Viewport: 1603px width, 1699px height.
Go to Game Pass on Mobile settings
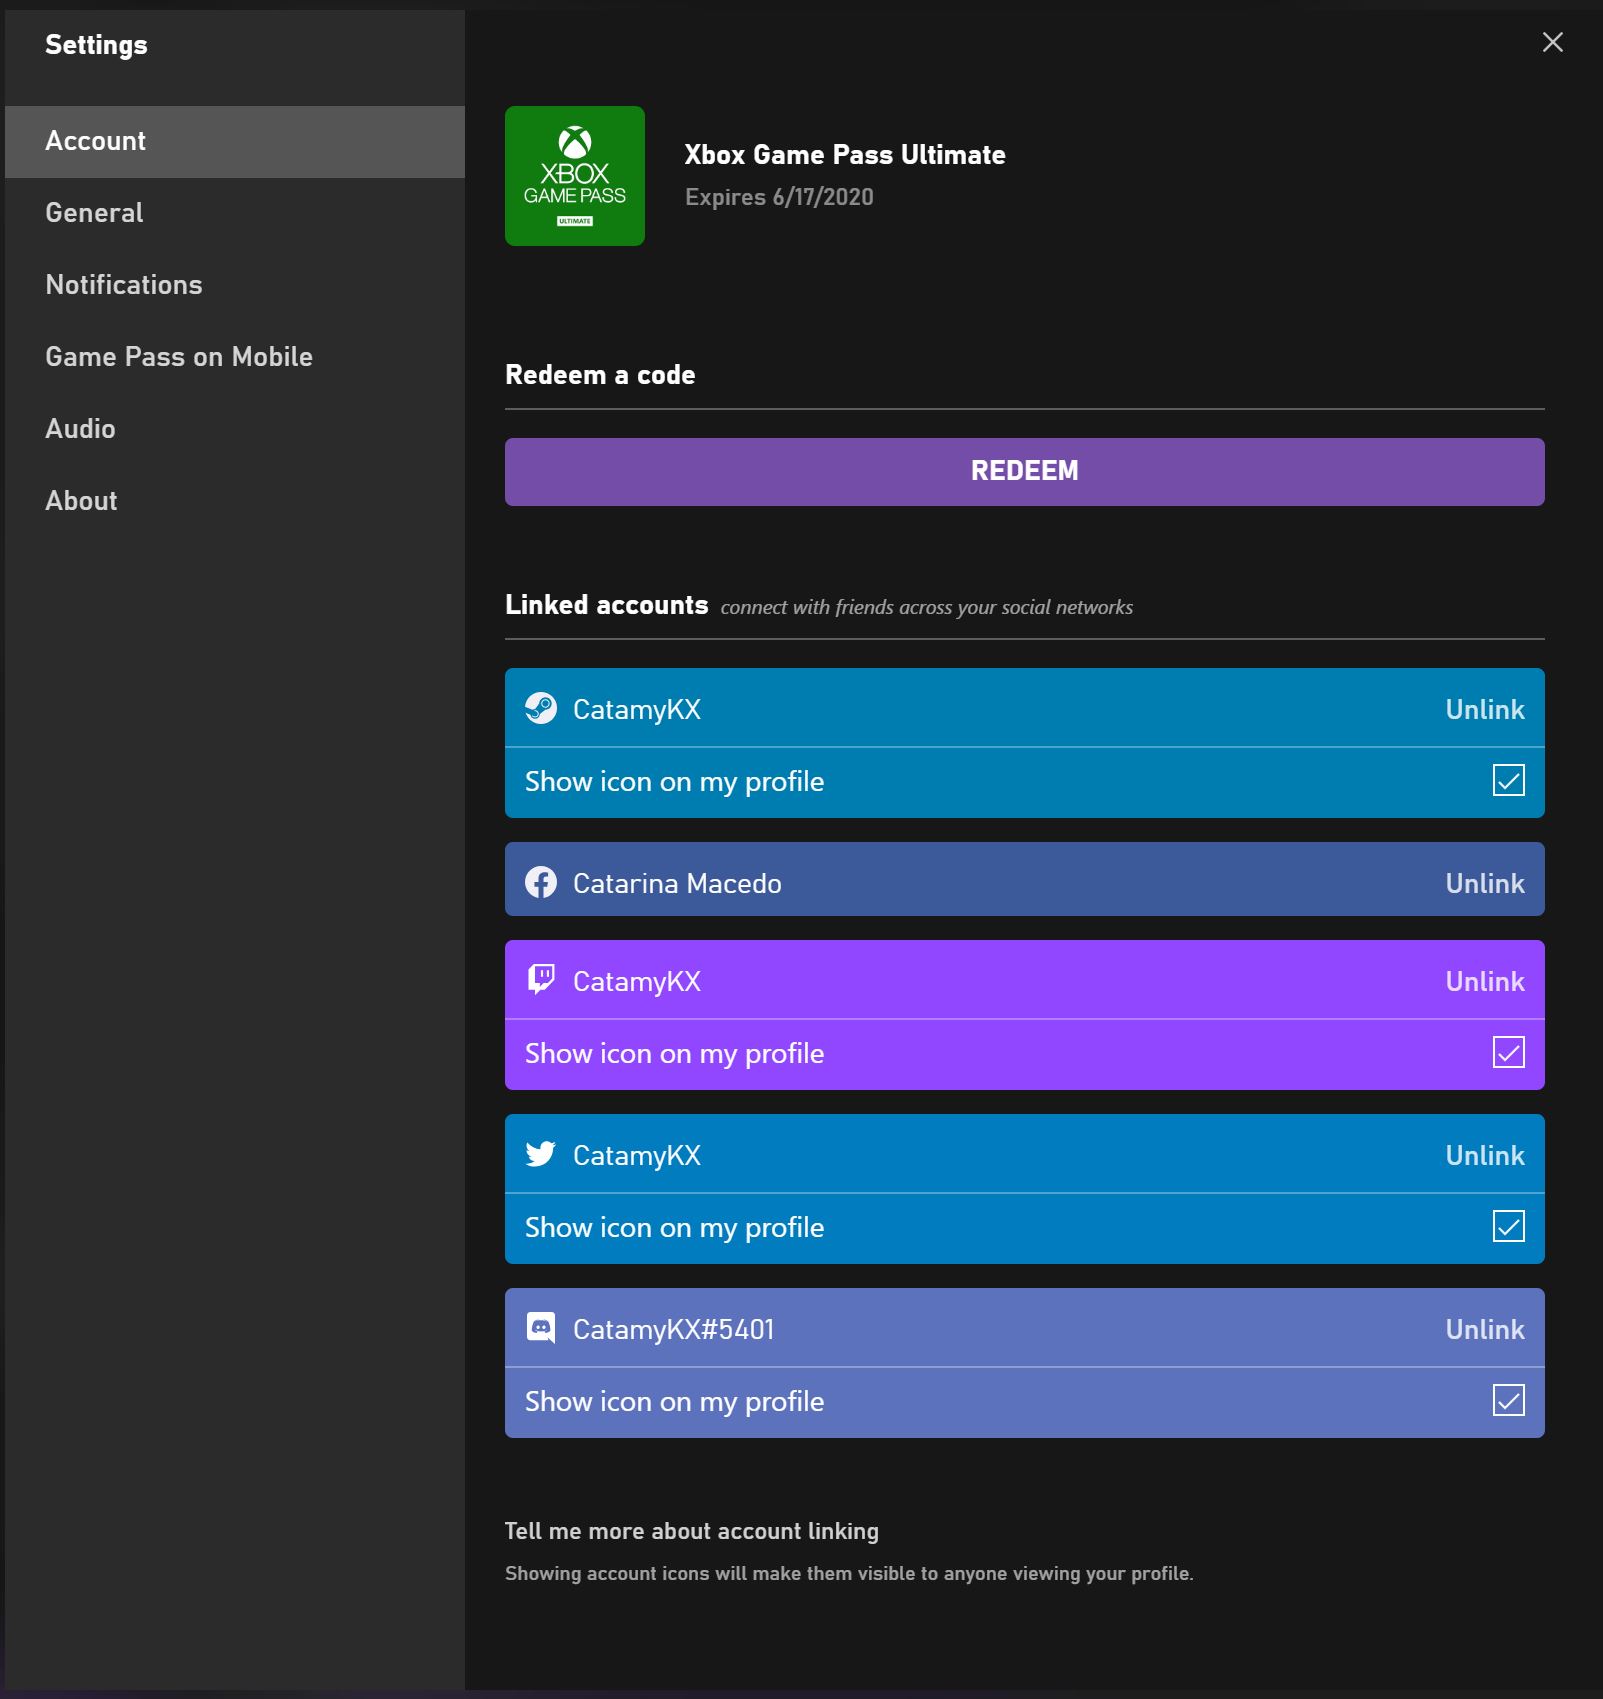(x=235, y=357)
